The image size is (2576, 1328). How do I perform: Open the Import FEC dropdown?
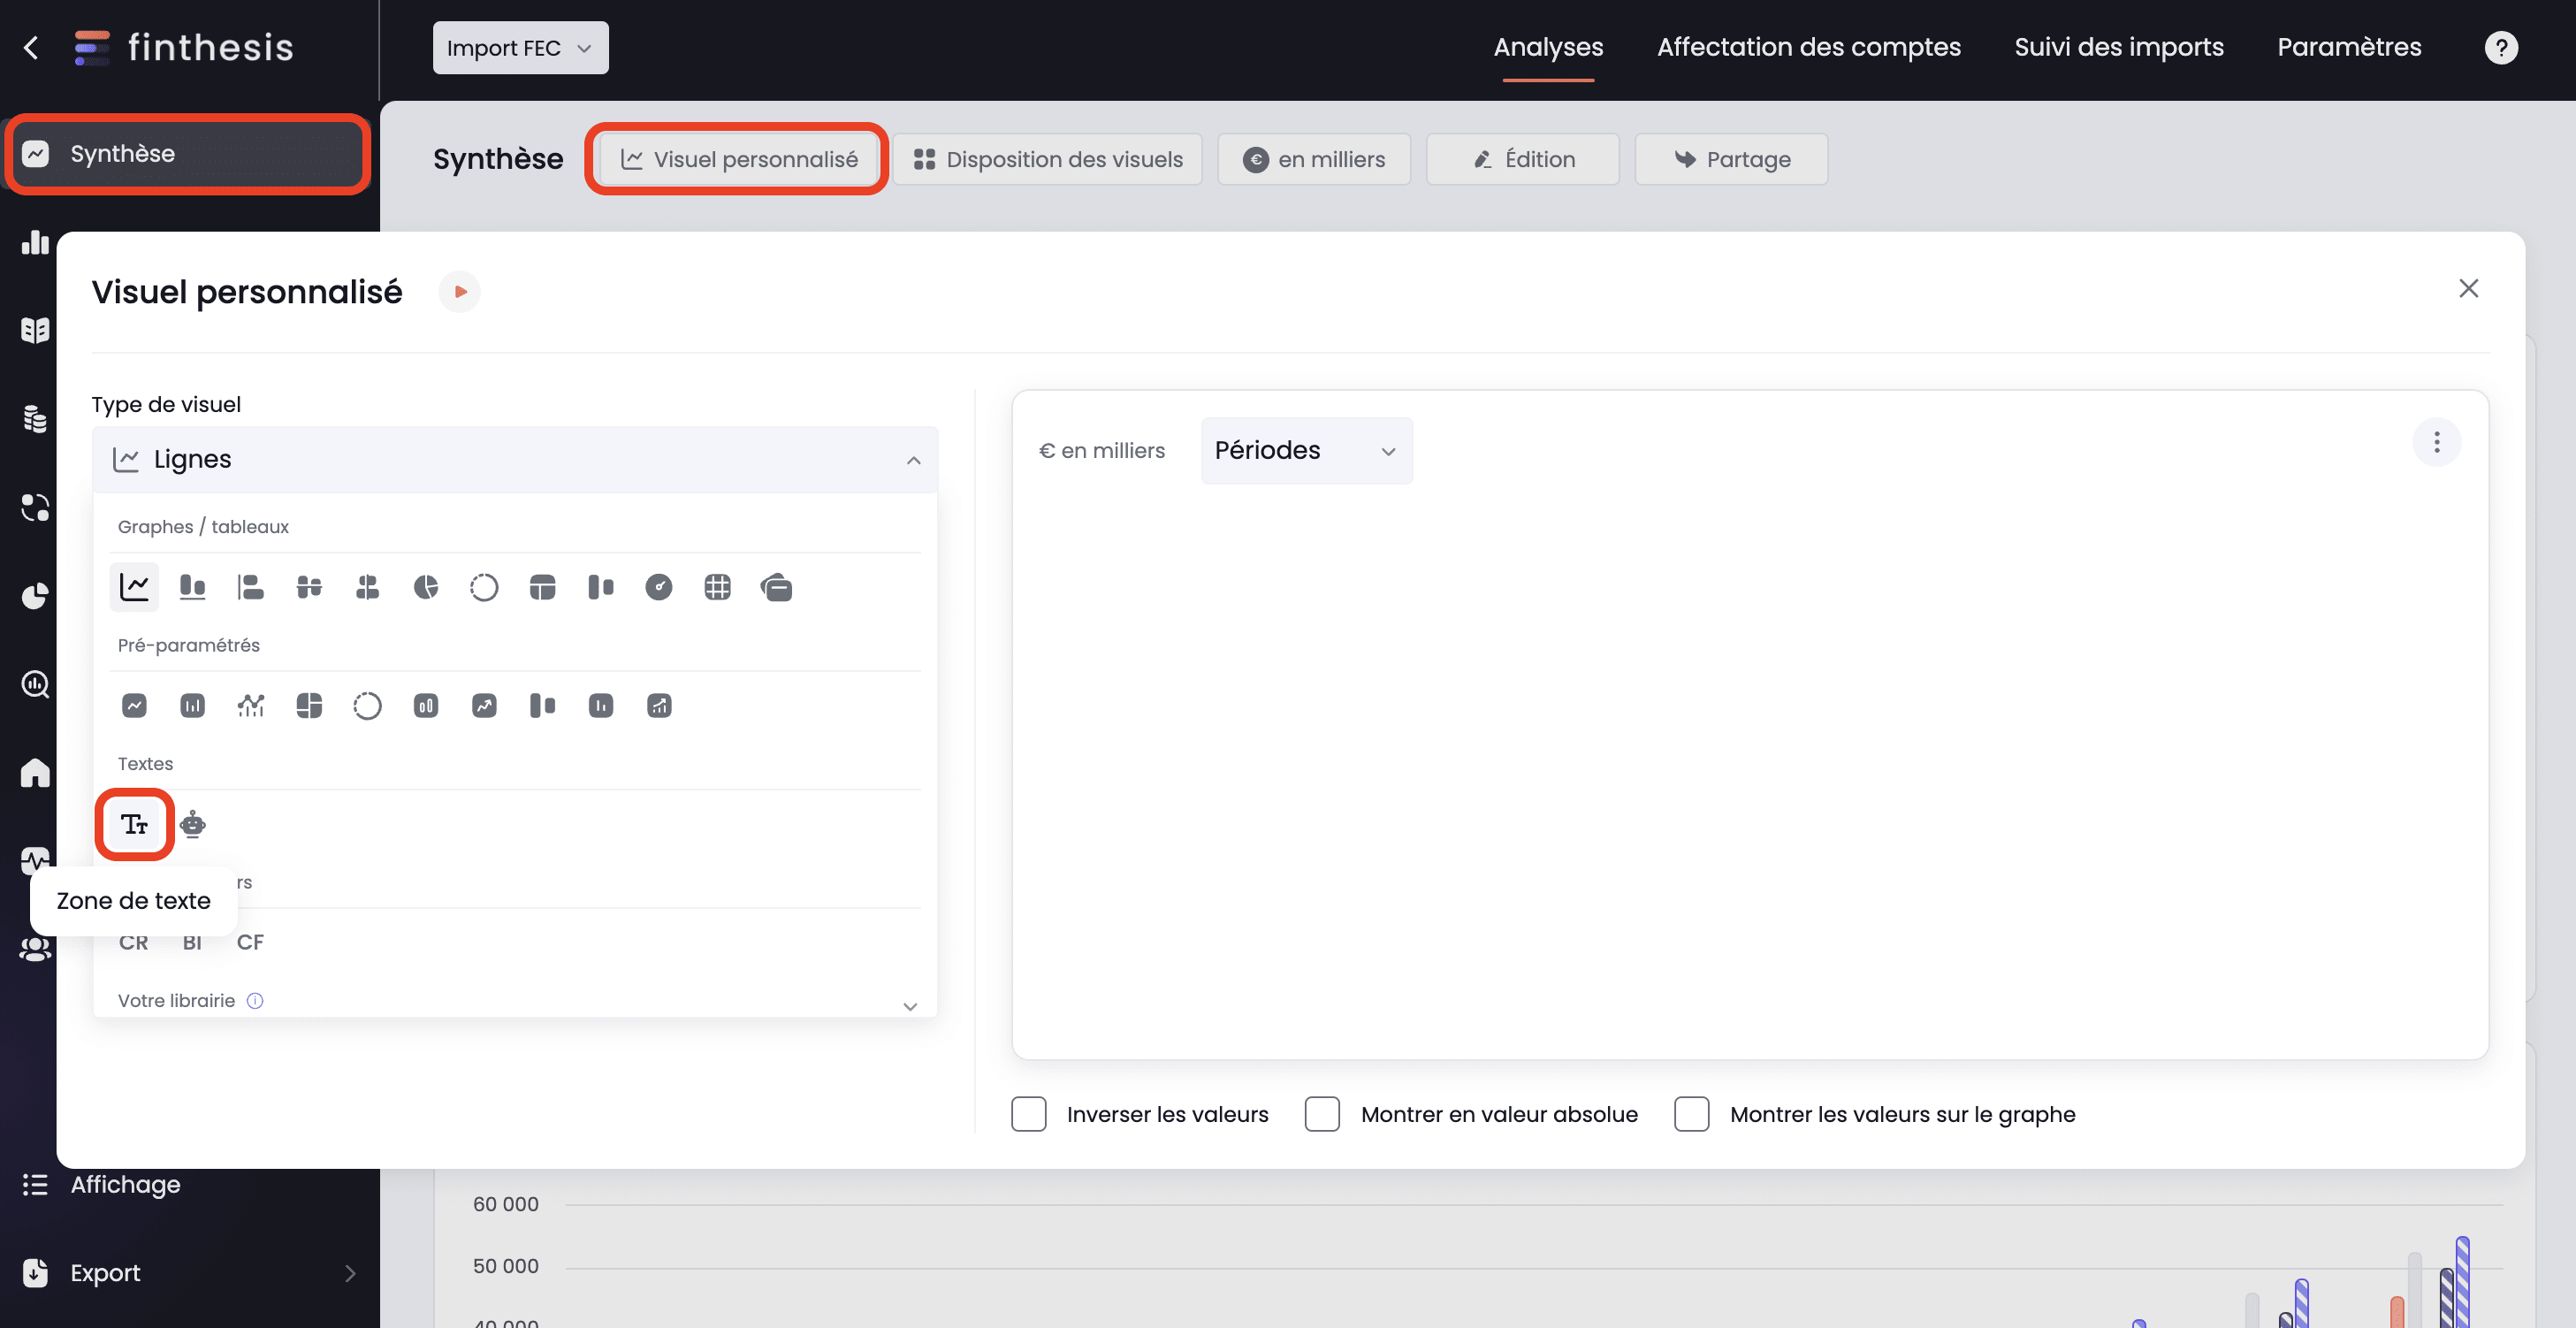(x=520, y=48)
